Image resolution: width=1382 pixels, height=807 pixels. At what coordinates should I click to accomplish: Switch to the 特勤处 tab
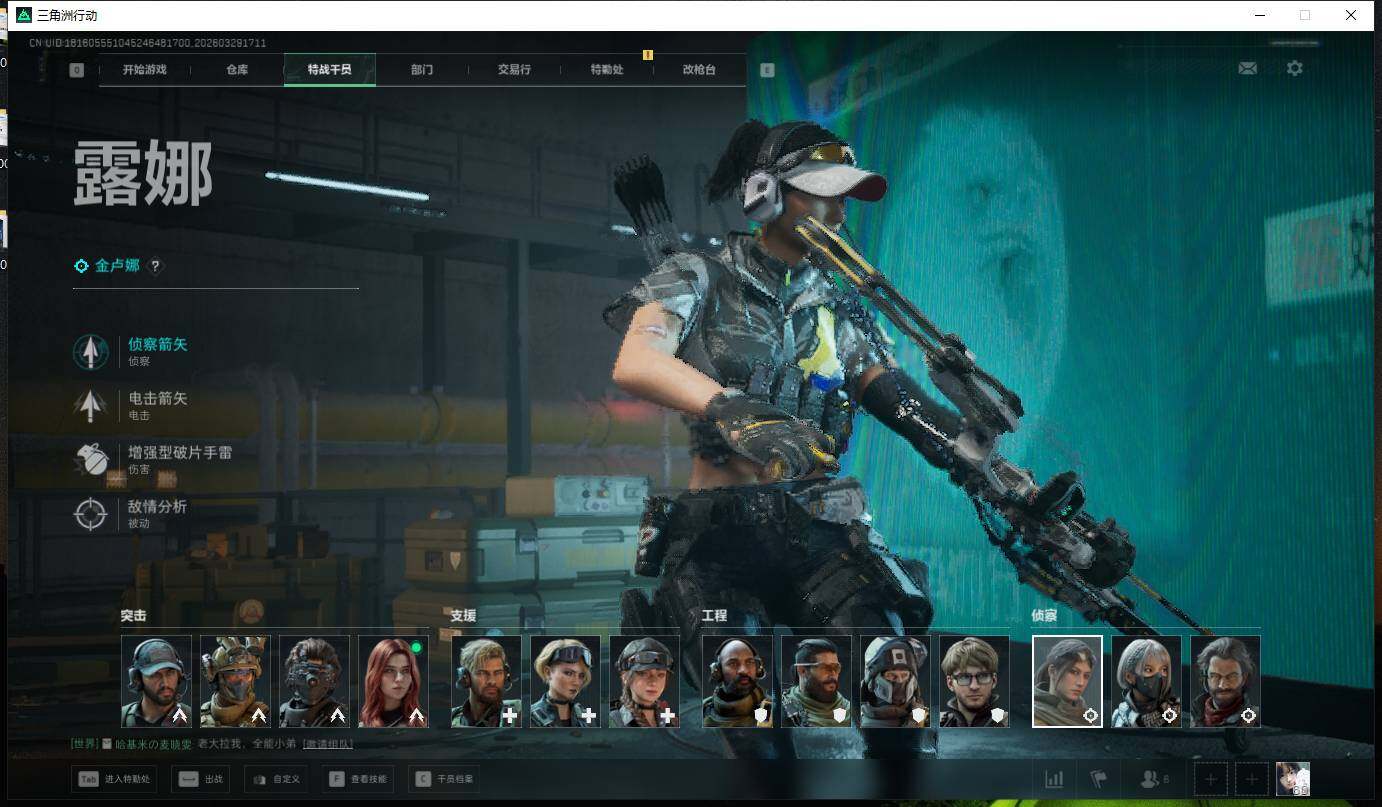607,70
